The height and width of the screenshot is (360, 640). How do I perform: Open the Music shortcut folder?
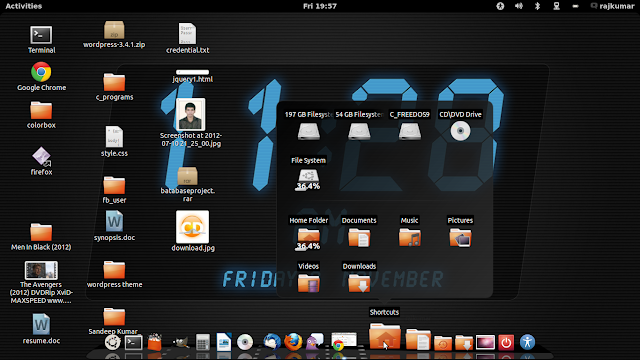[x=409, y=237]
